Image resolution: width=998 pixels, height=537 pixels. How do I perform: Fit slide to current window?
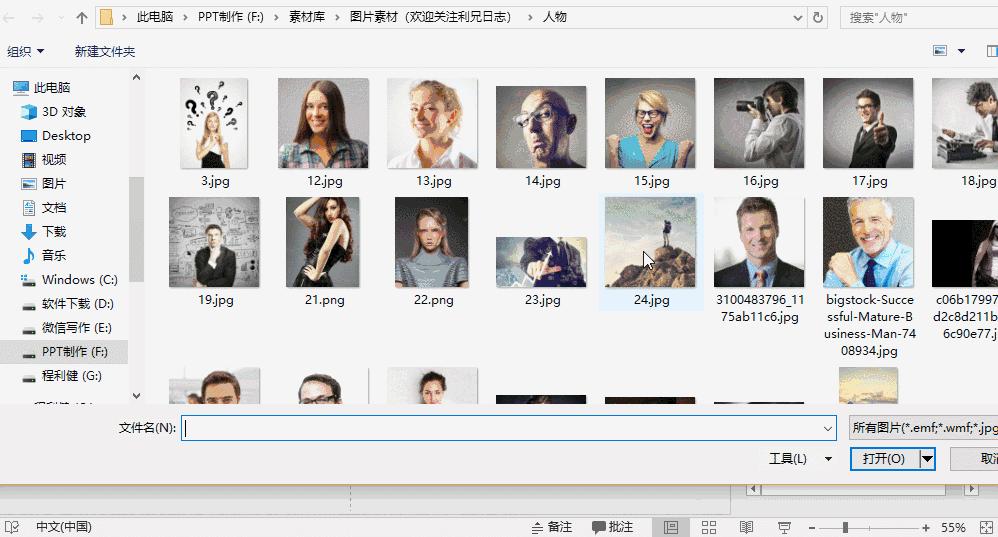[986, 527]
